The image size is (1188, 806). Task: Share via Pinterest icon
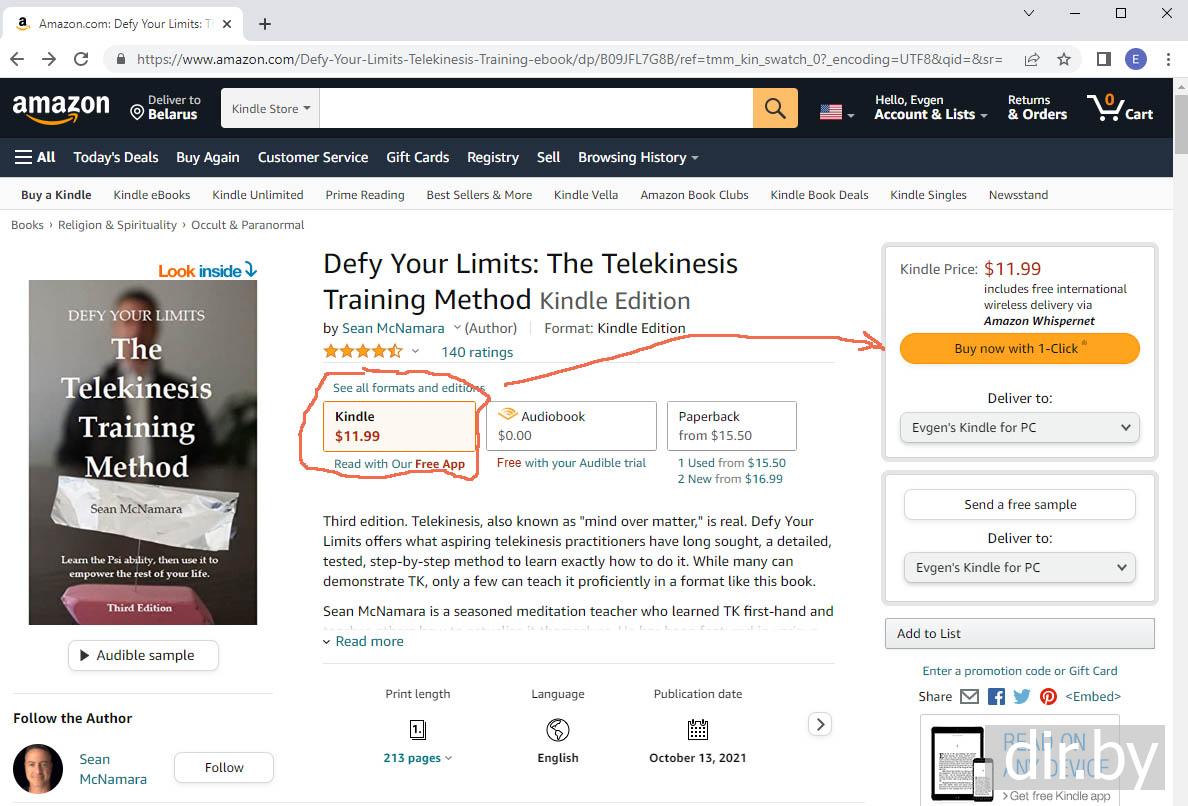pos(1048,697)
